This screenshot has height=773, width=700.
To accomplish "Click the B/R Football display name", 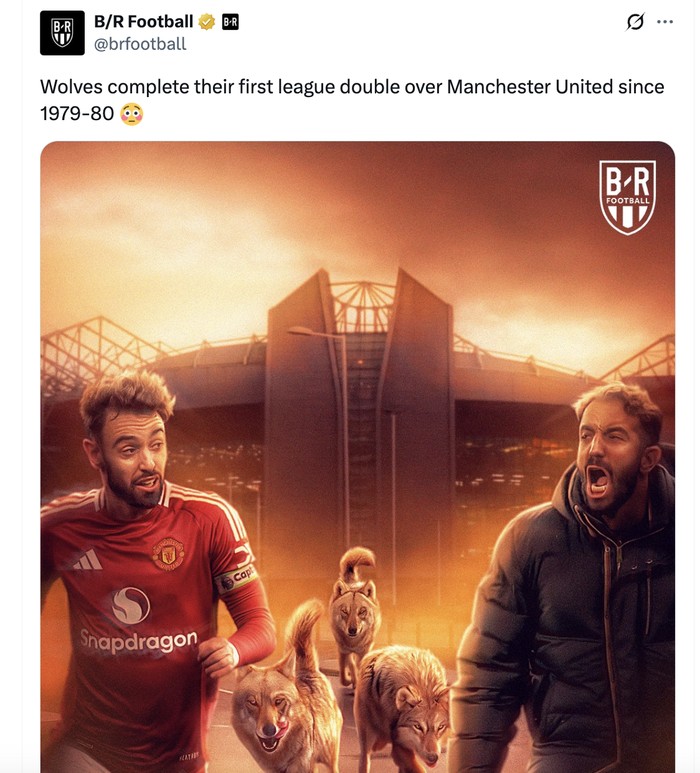I will click(x=143, y=22).
